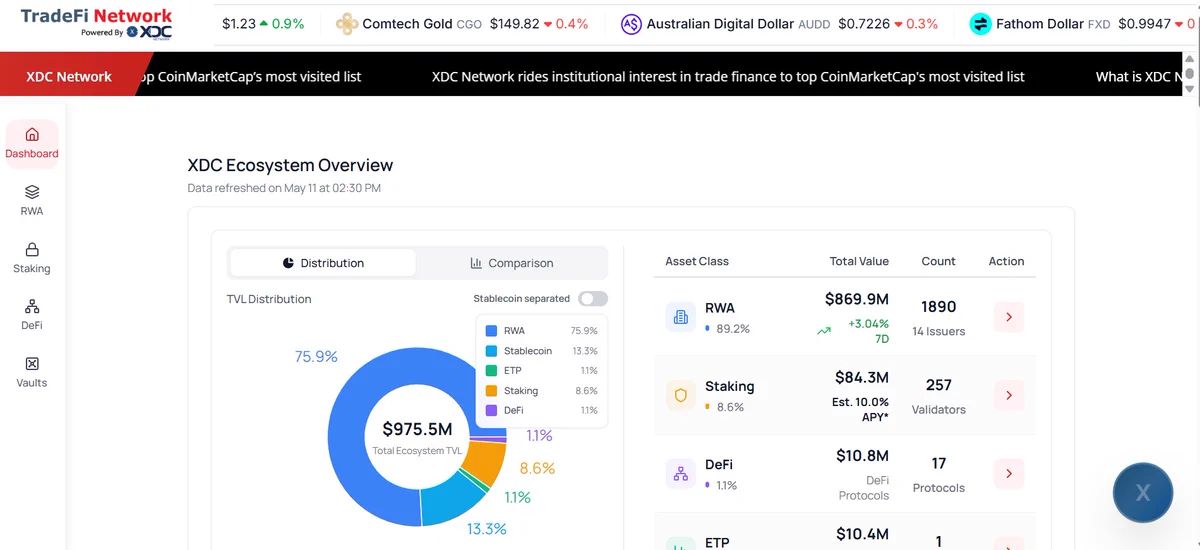Click the $10.8M DeFi total value
This screenshot has height=550, width=1200.
pyautogui.click(x=862, y=456)
